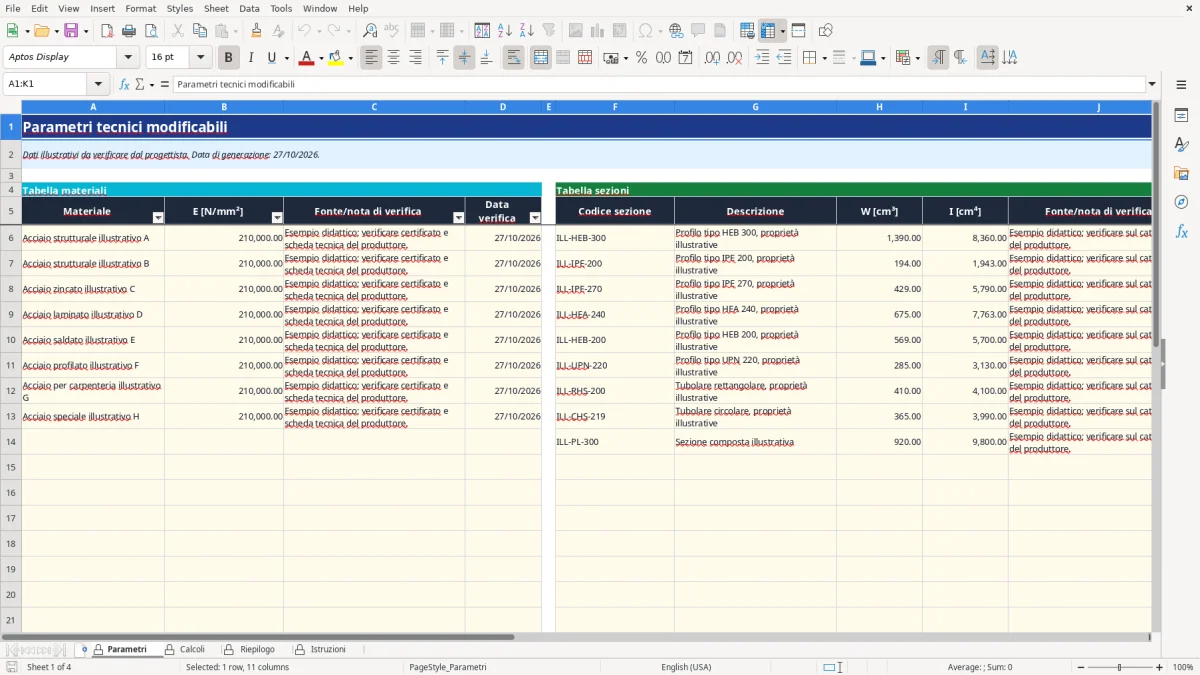Apply the yellow highlighting color swatch

(336, 58)
